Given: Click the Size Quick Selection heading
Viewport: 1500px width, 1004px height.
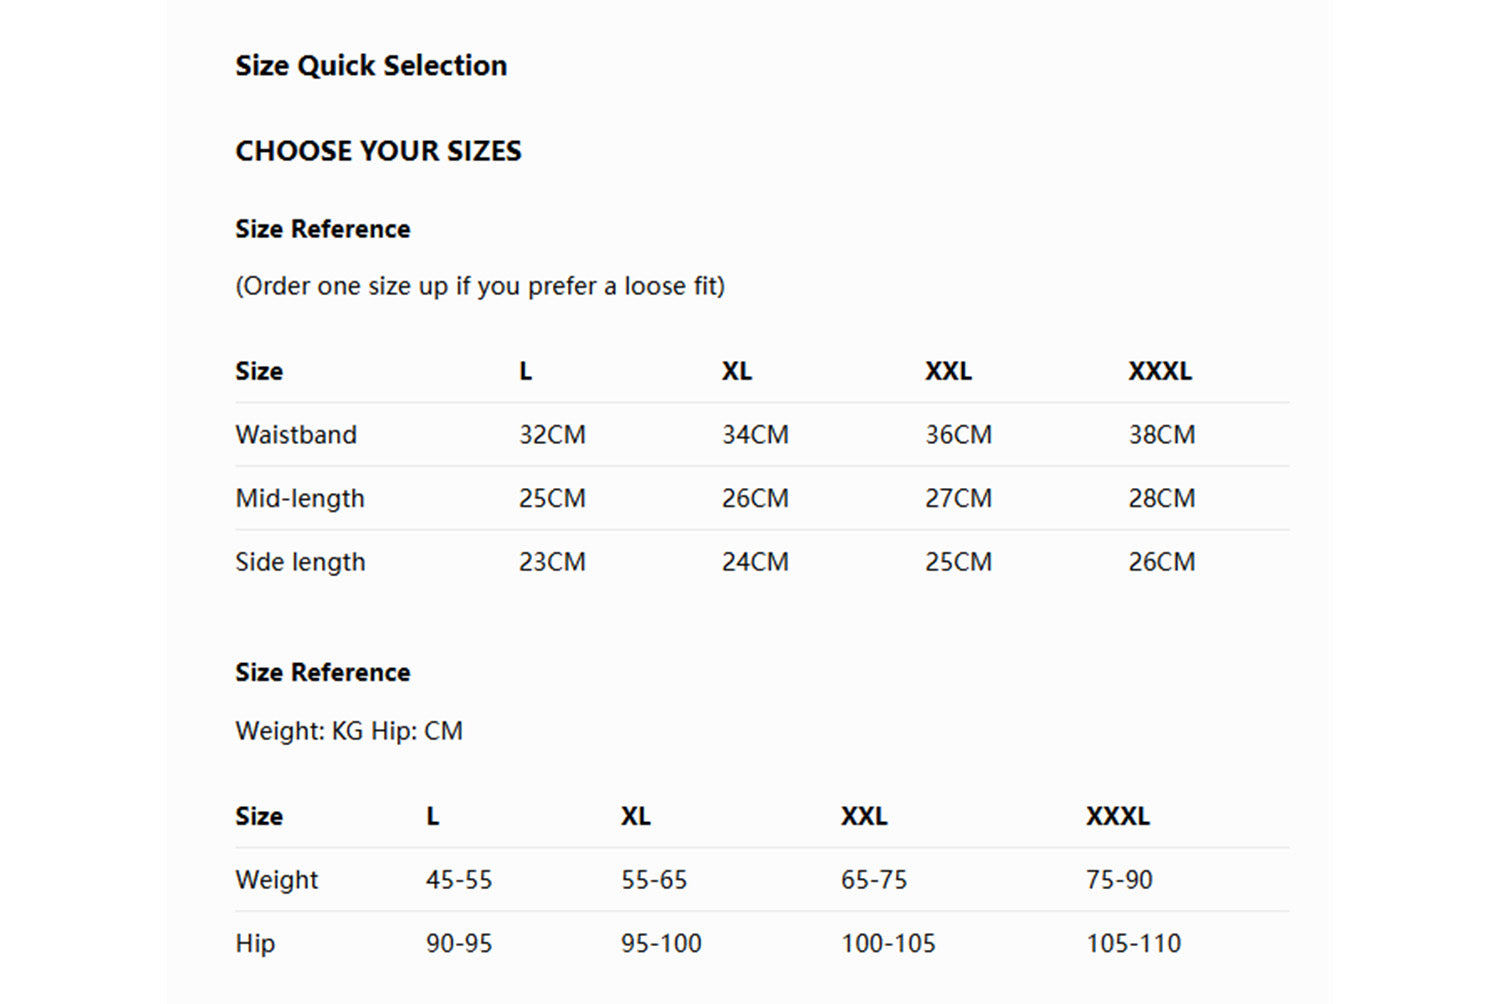Looking at the screenshot, I should (x=371, y=66).
